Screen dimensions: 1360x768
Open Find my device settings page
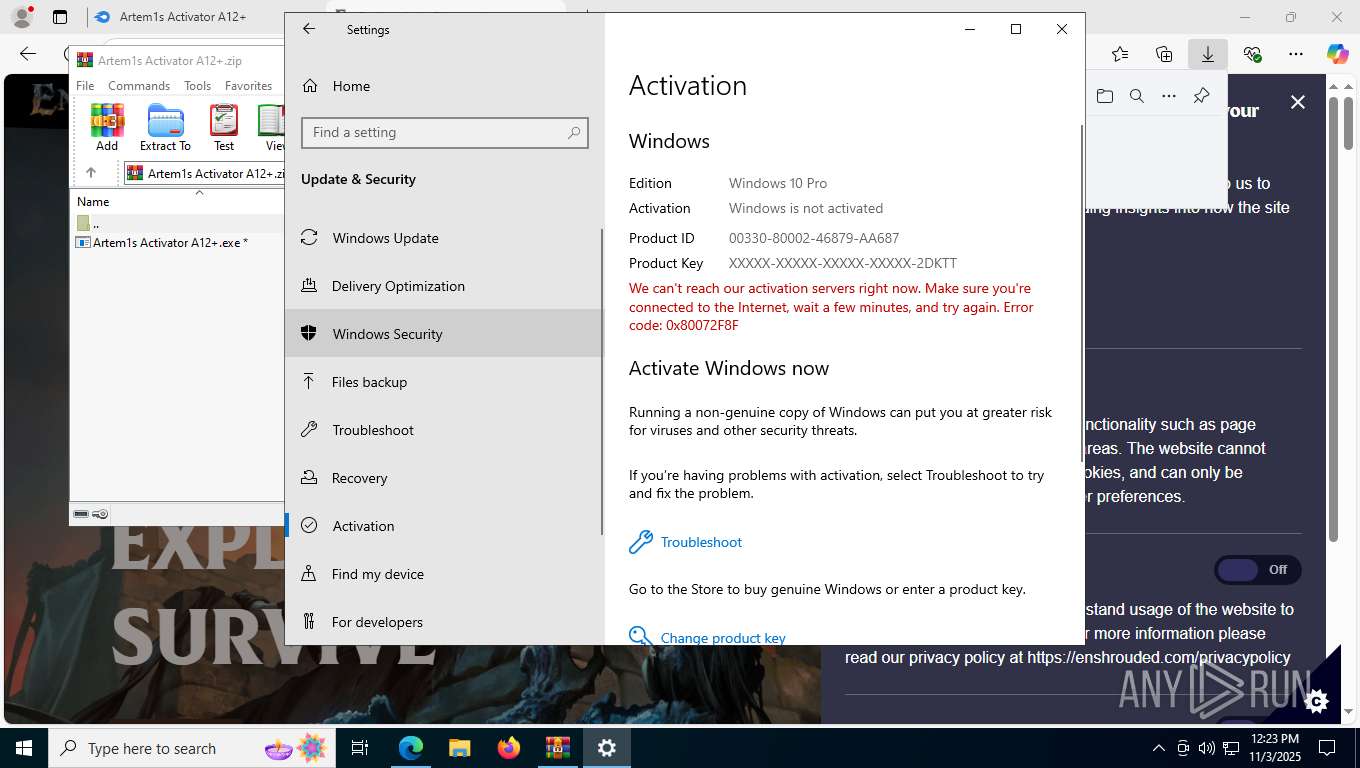(x=445, y=574)
